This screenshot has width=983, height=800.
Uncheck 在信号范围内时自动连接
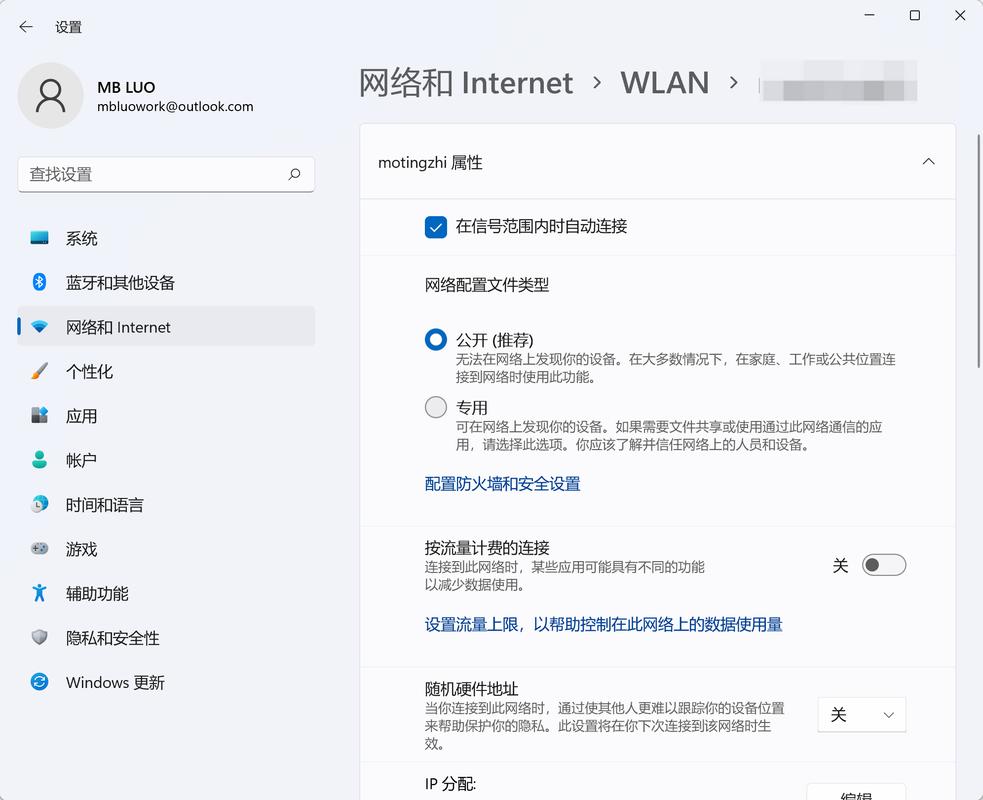[435, 227]
